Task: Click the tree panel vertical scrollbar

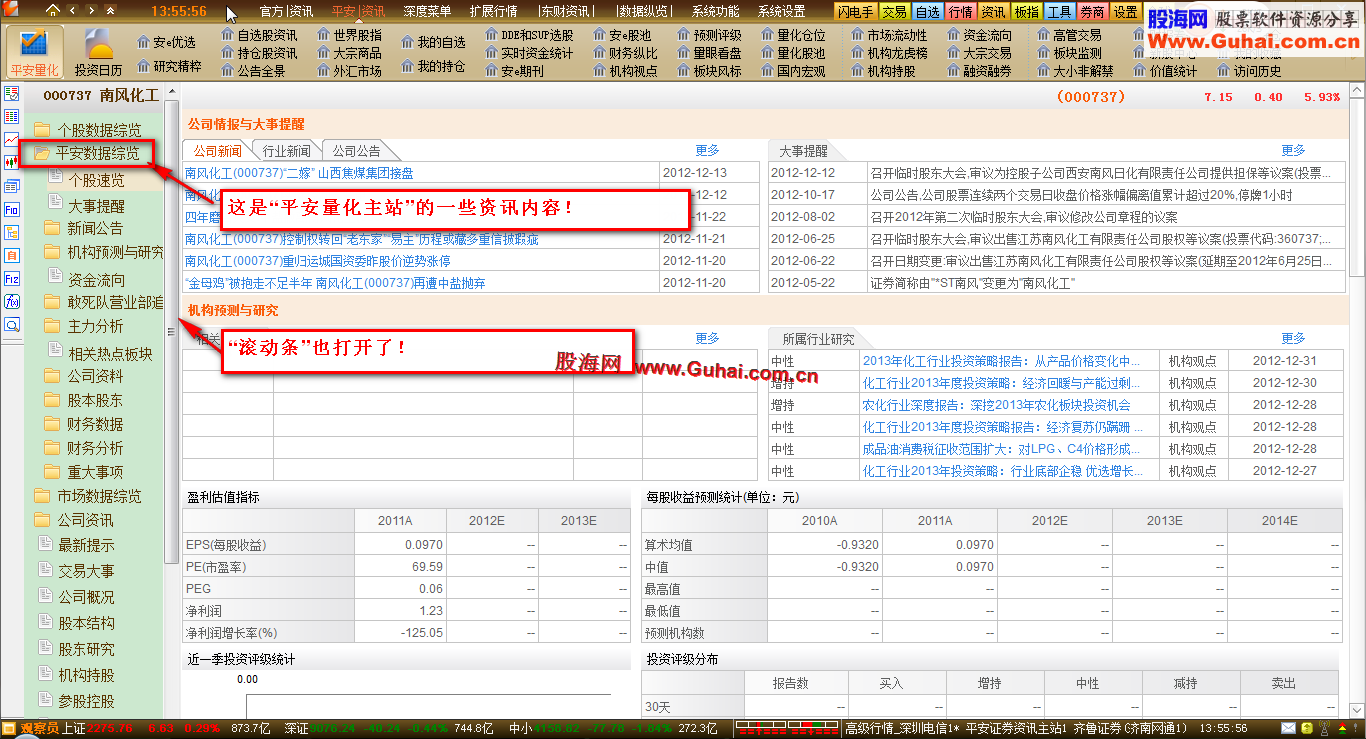Action: [172, 330]
